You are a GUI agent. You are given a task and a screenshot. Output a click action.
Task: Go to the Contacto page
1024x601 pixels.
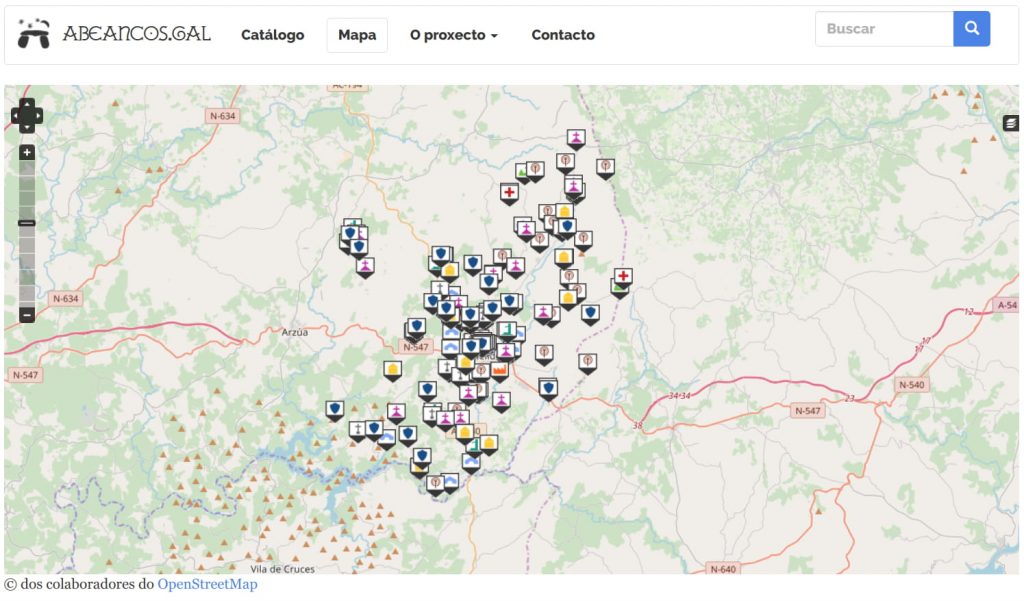coord(563,35)
